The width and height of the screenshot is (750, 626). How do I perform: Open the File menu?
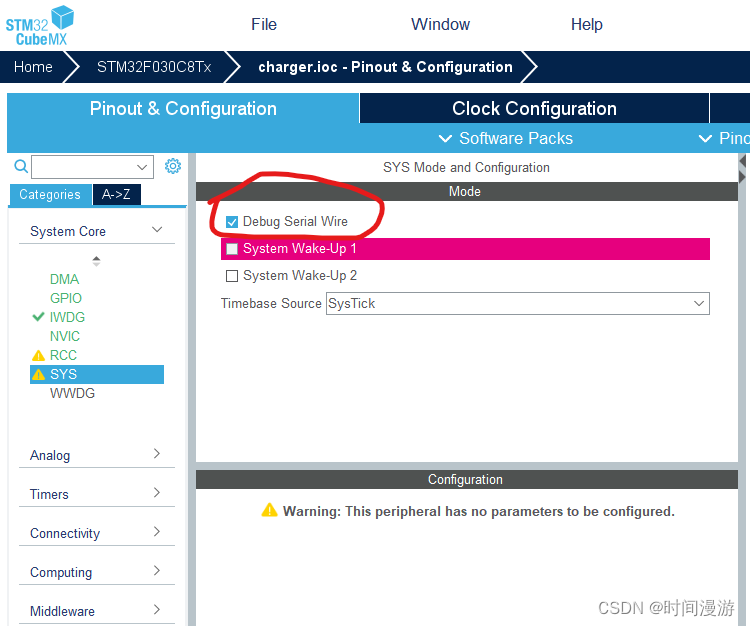264,24
